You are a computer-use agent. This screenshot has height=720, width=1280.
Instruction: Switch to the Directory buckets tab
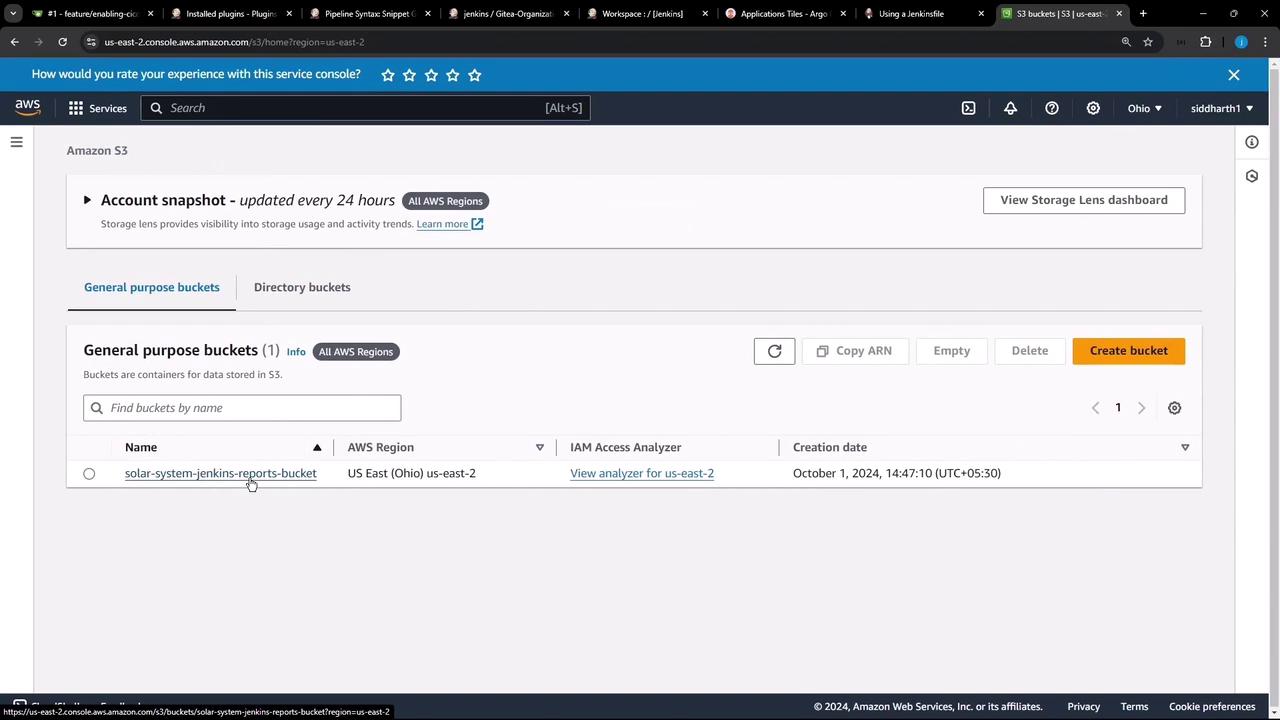302,287
